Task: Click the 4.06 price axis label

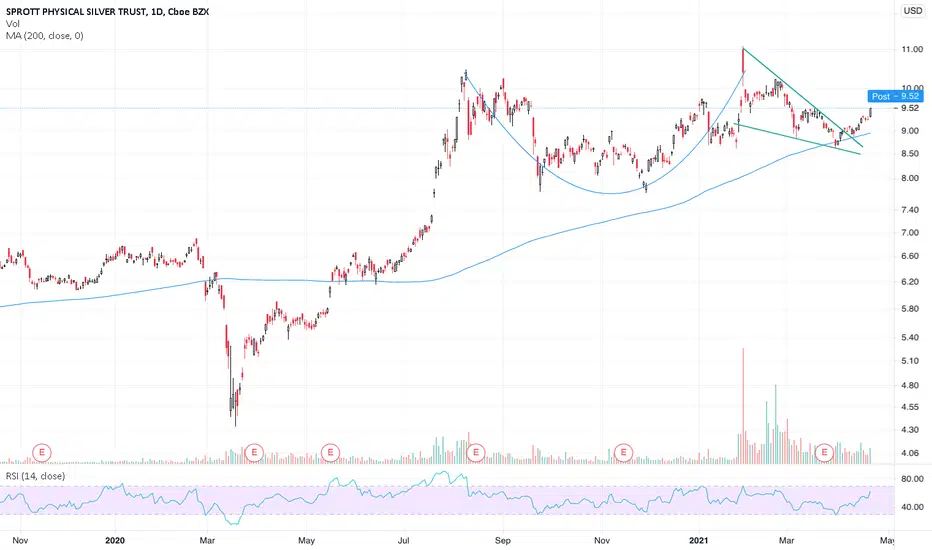Action: coord(912,453)
